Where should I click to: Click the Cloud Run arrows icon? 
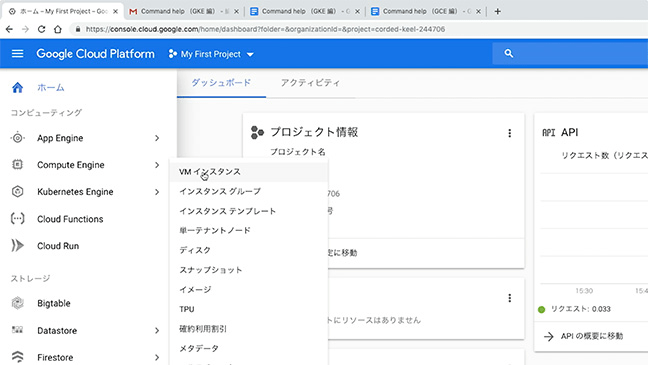click(17, 246)
